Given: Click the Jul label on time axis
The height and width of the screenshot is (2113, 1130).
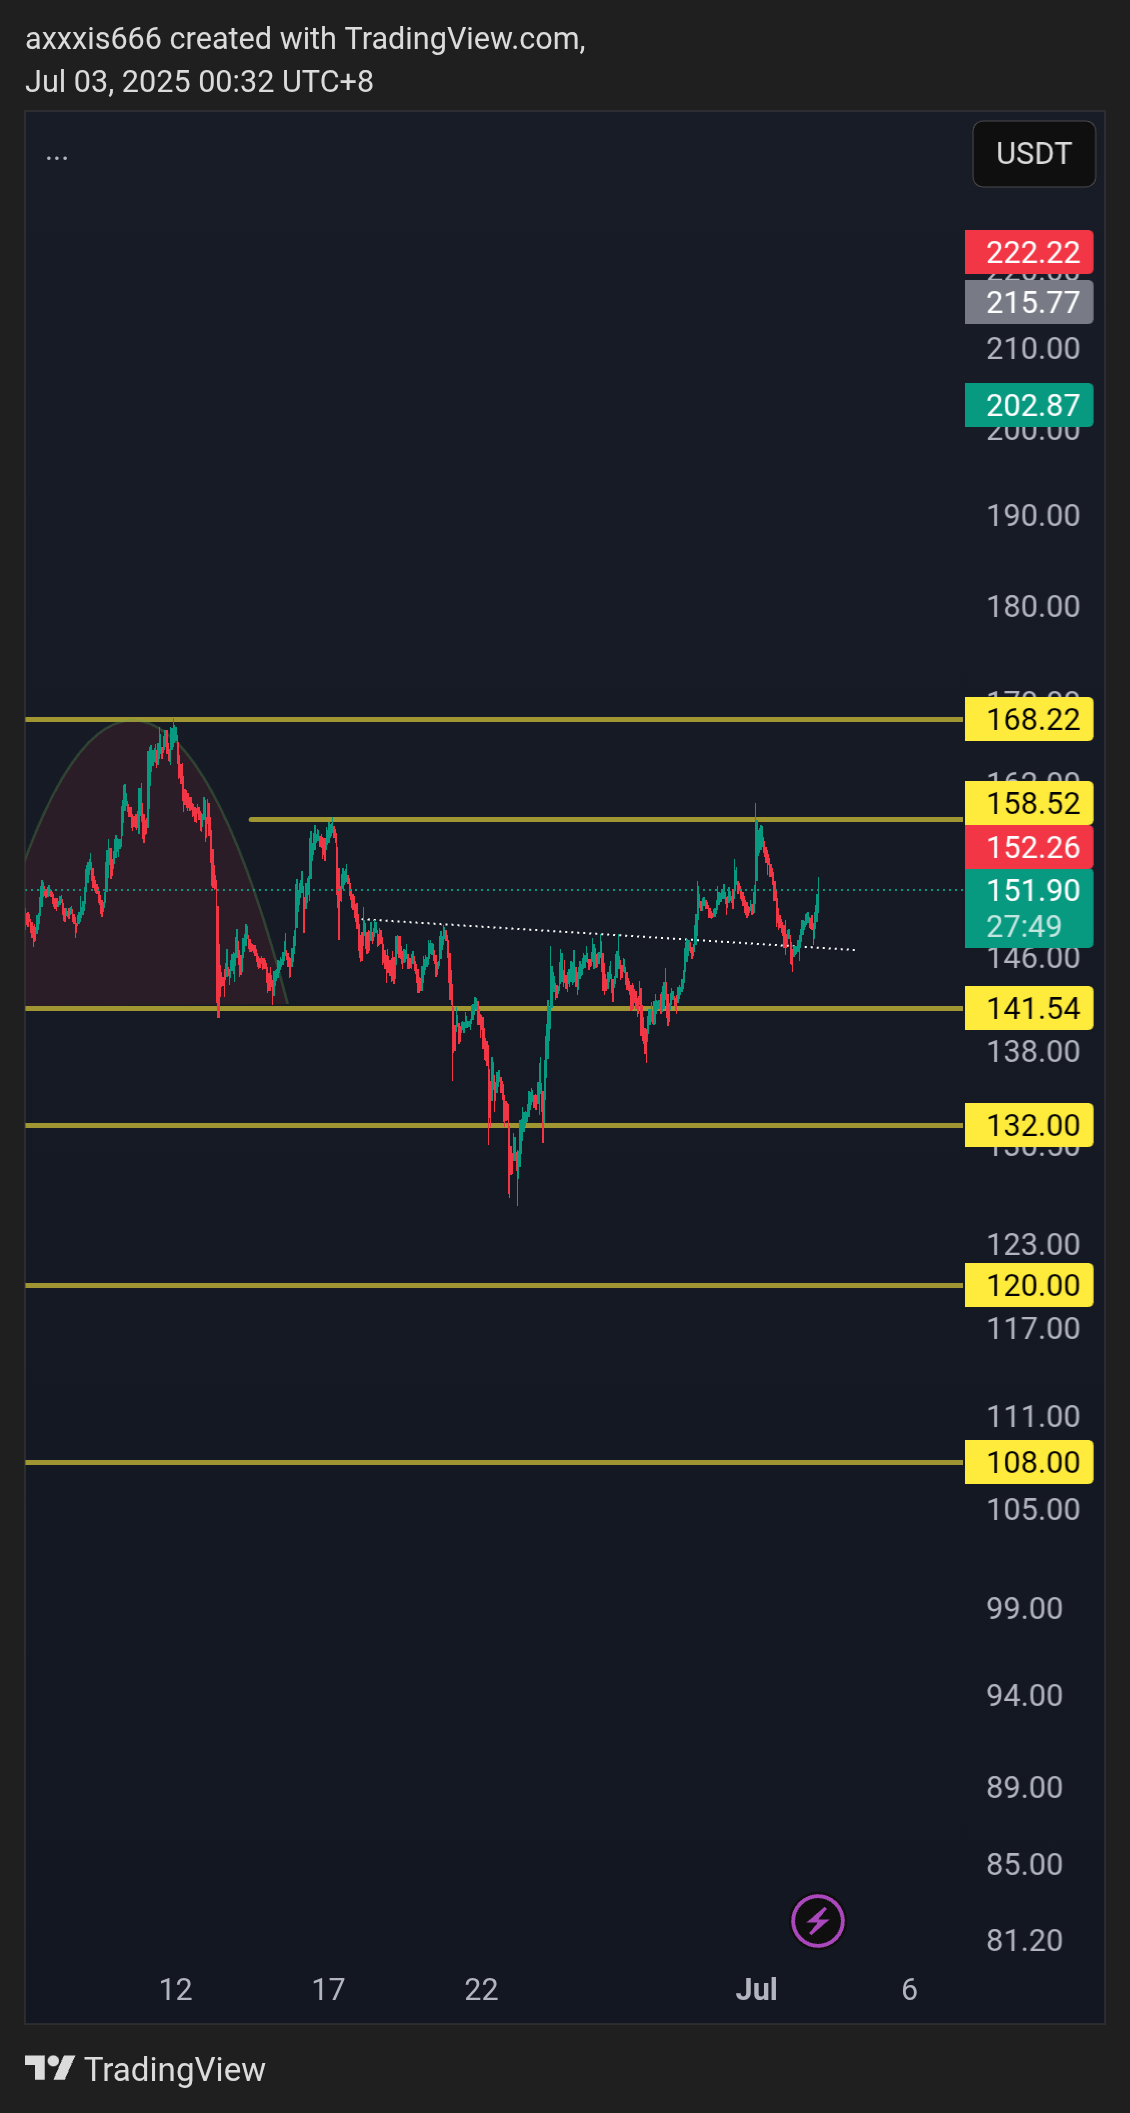Looking at the screenshot, I should [756, 1989].
